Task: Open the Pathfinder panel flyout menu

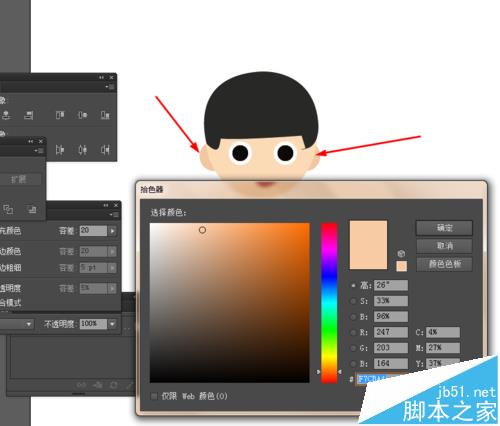Action: pos(39,151)
